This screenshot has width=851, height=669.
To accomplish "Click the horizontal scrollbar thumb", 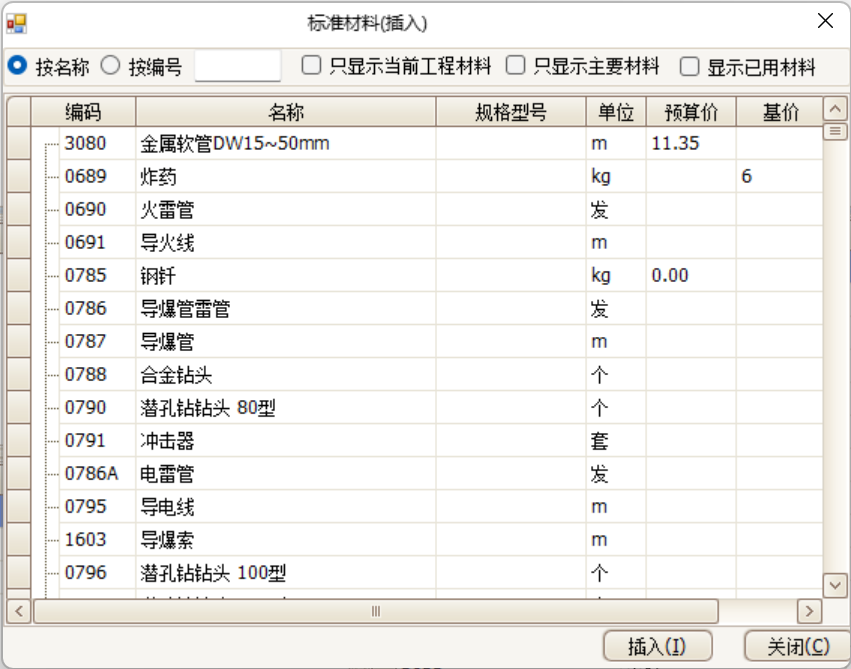I will 376,611.
